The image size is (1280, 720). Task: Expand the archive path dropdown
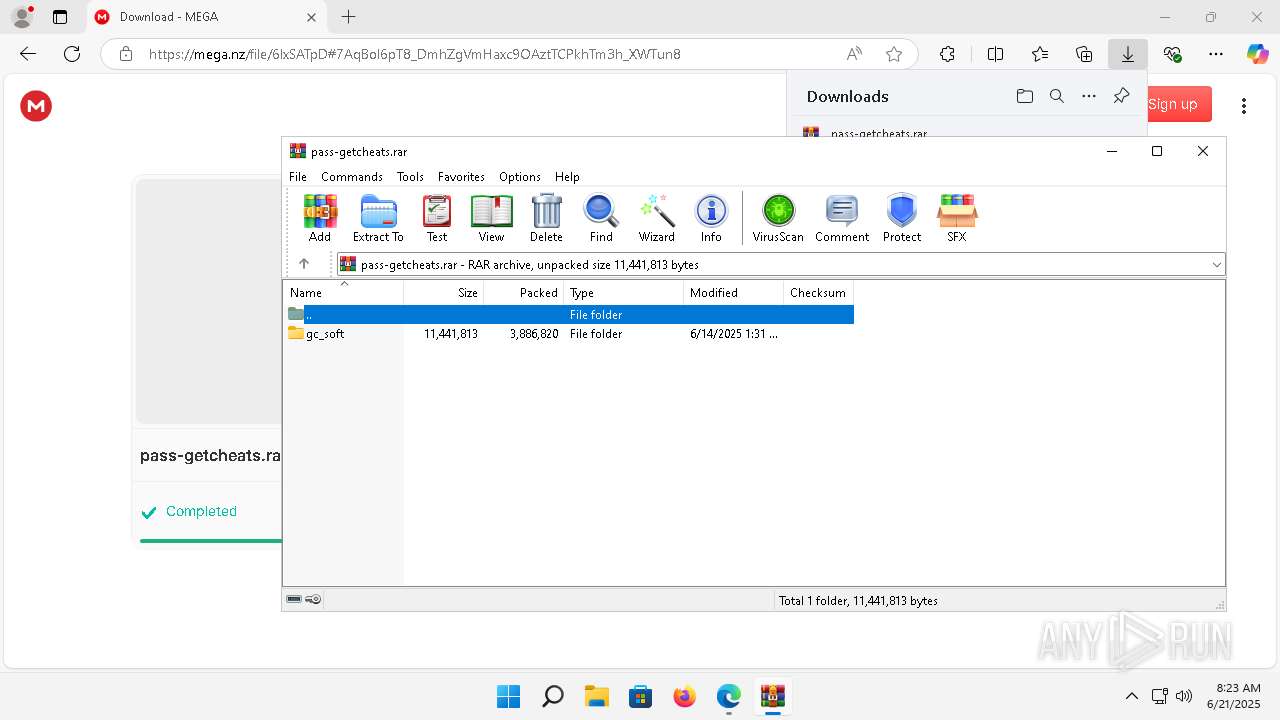pyautogui.click(x=1216, y=265)
